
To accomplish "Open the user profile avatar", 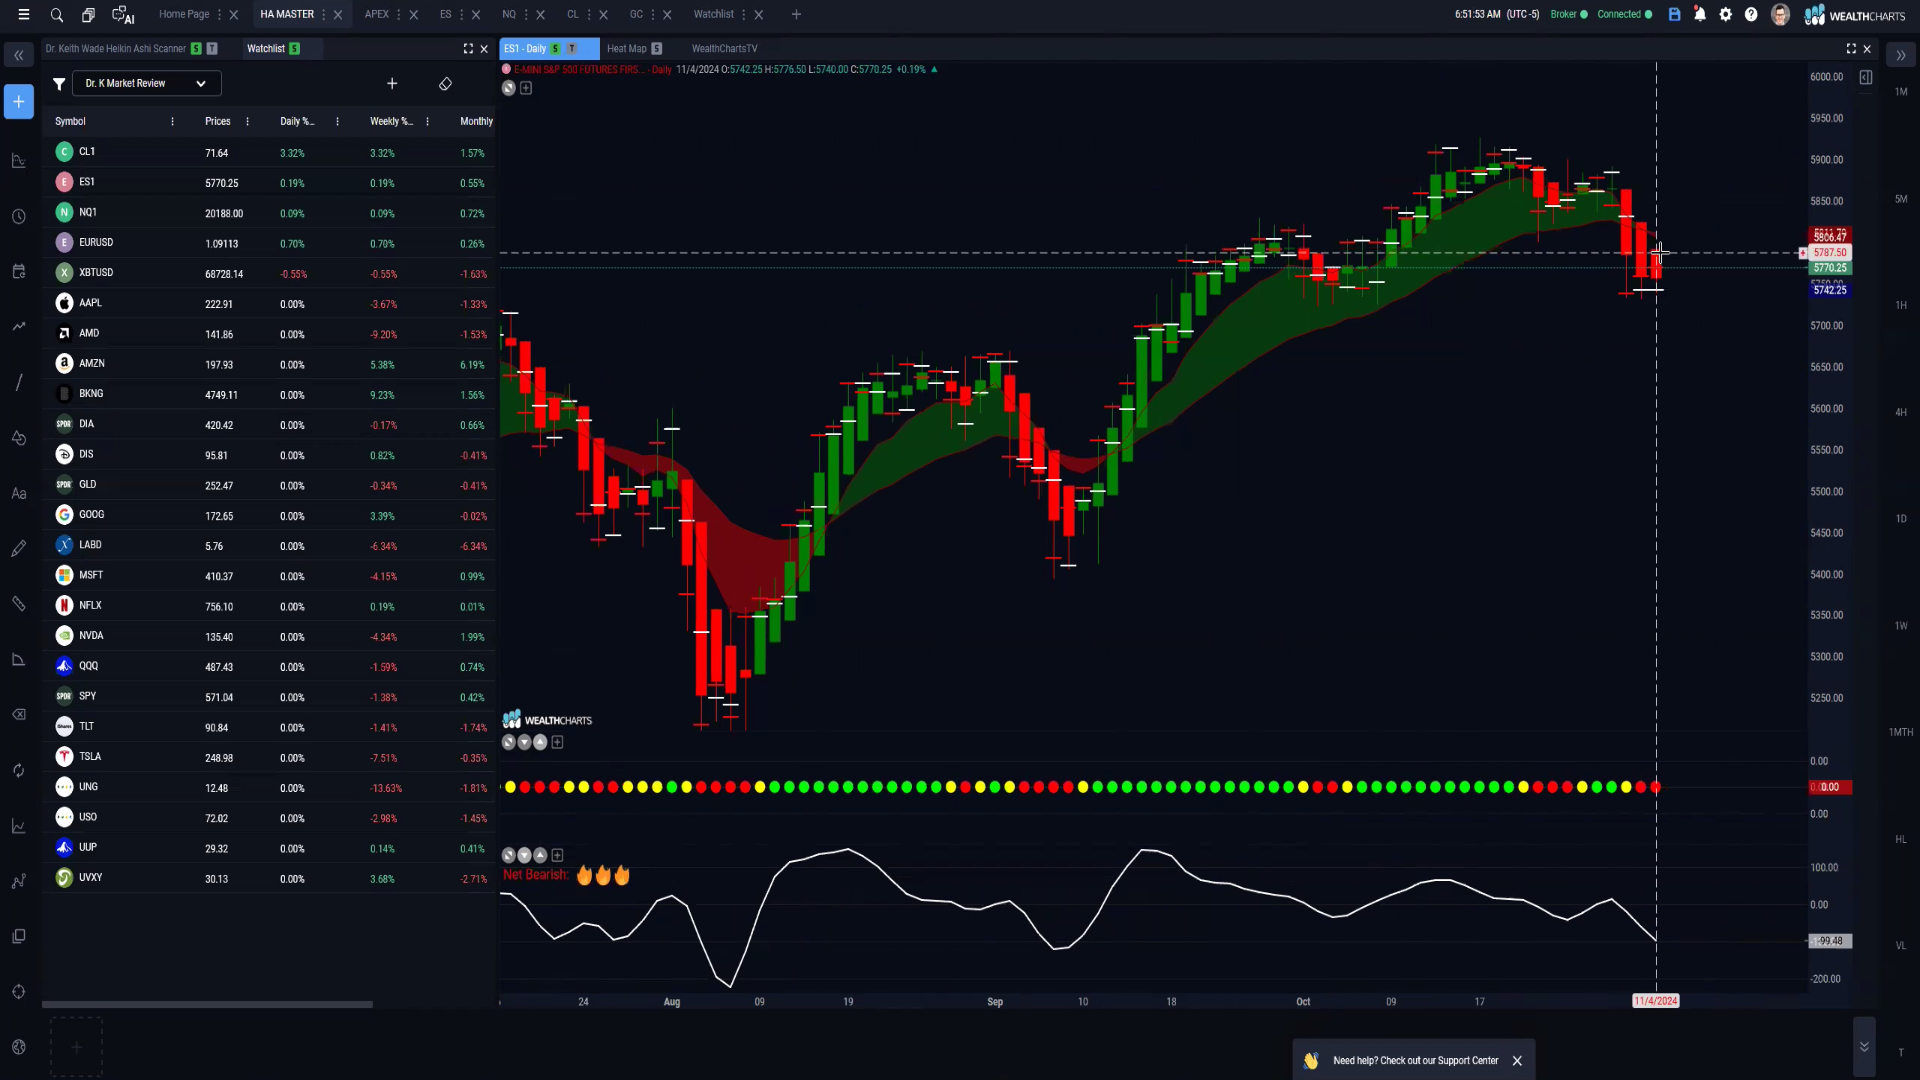I will tap(1780, 15).
